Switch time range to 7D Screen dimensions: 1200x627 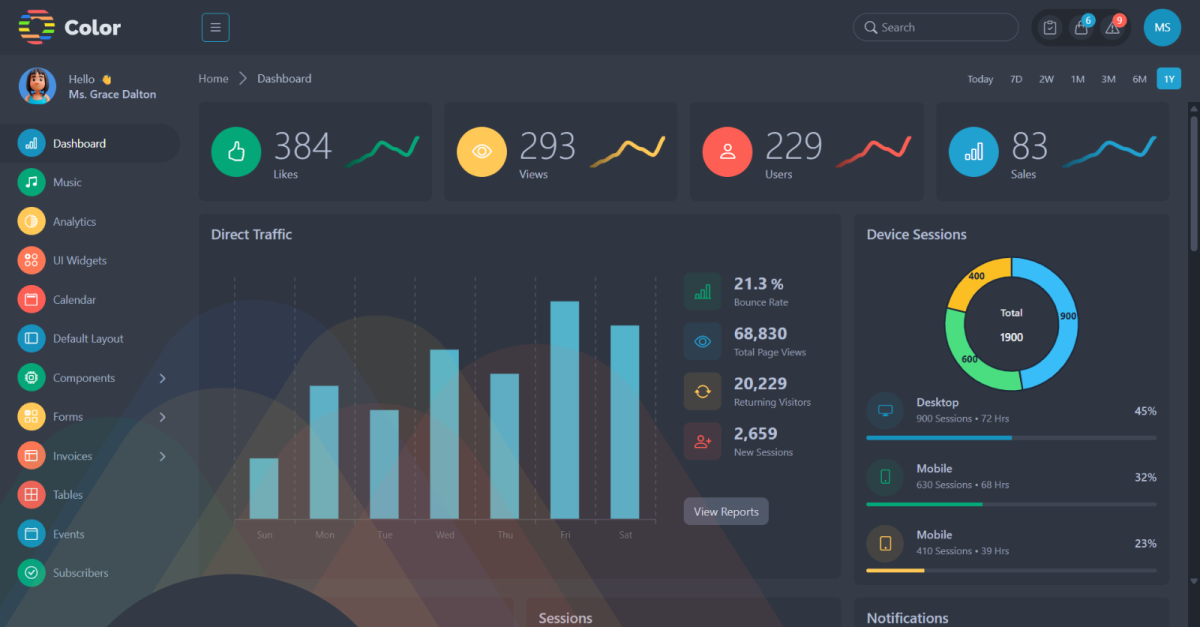(1016, 79)
